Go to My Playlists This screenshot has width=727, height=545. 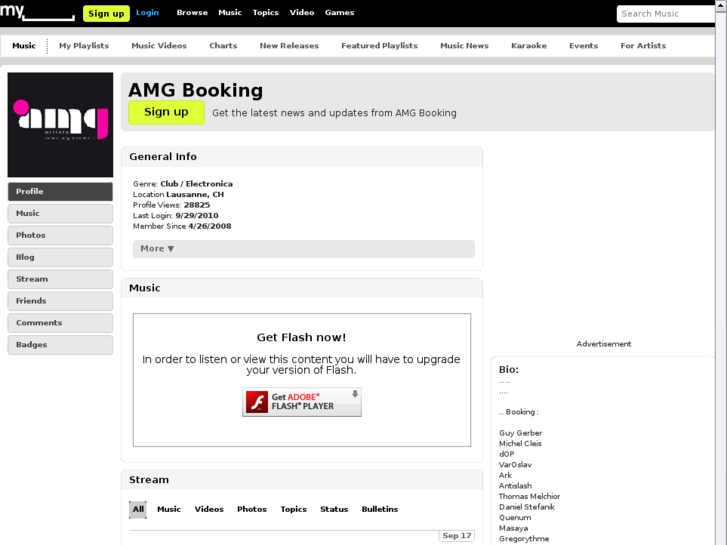84,45
